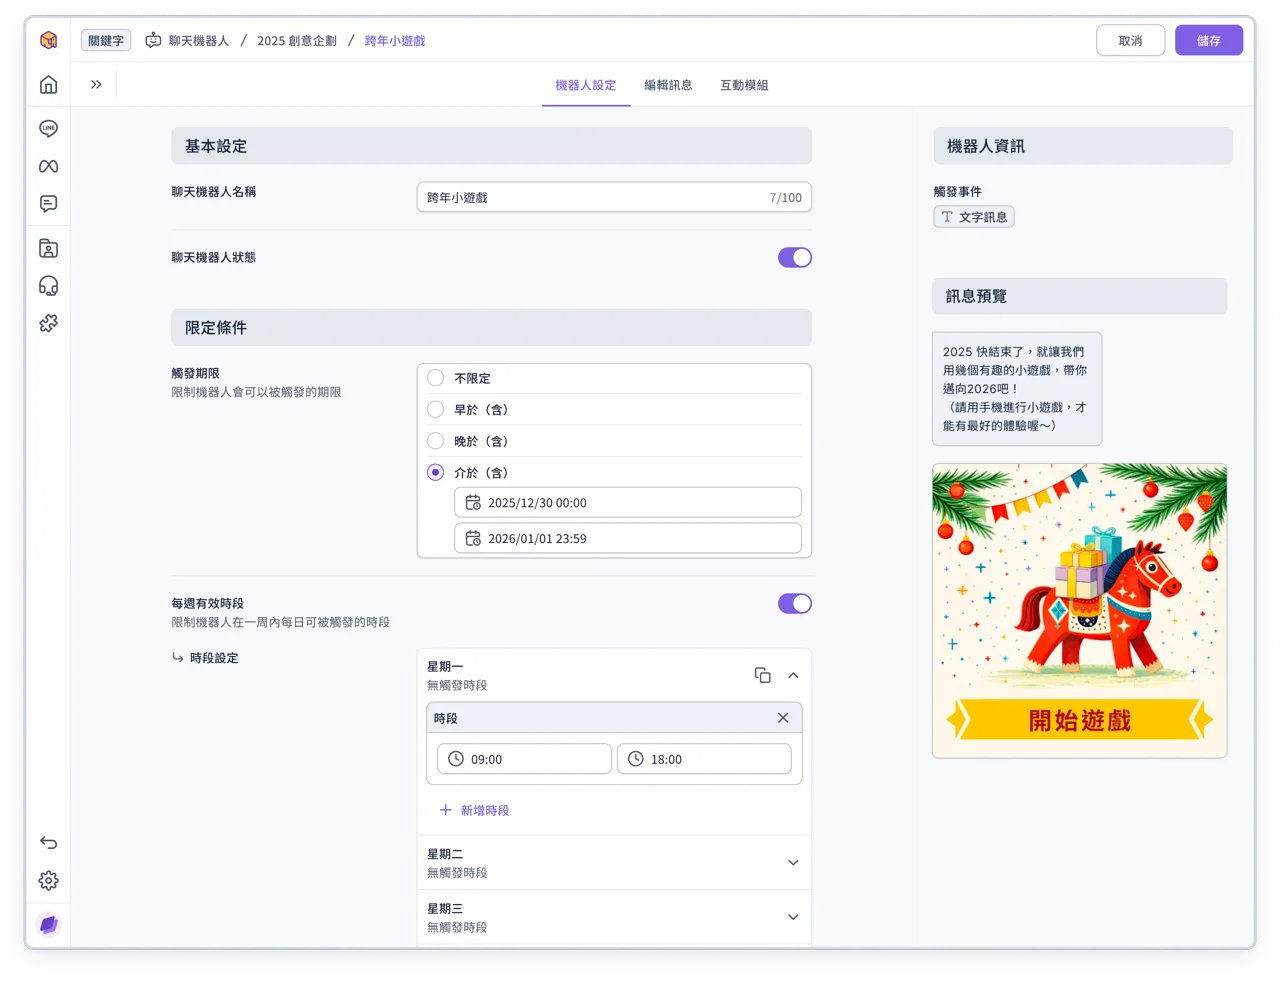
Task: Open the extensions puzzle-piece icon
Action: coord(48,323)
